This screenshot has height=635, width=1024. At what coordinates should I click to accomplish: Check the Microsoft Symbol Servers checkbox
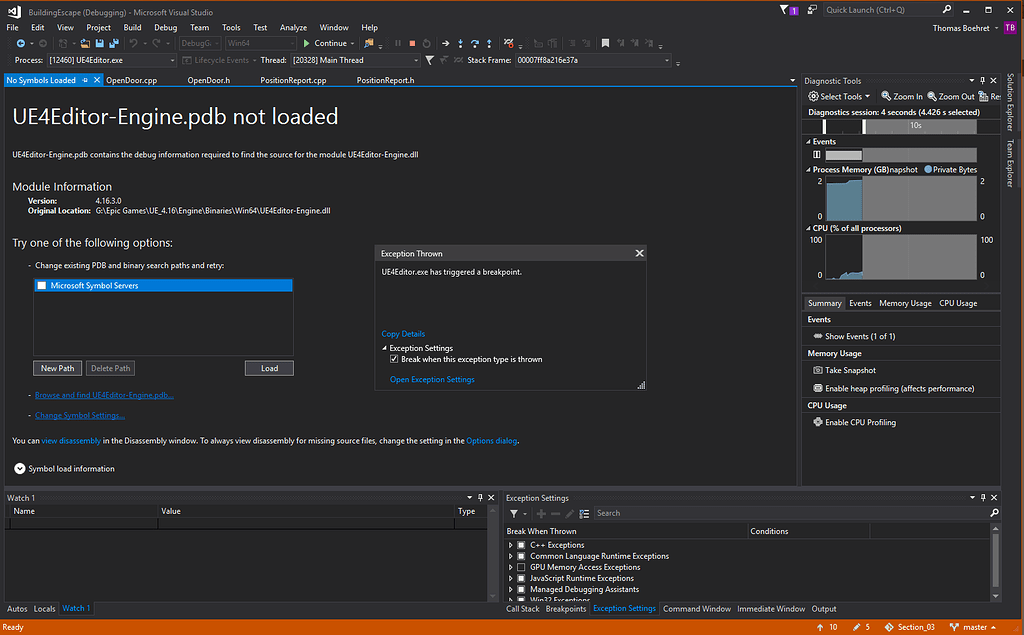pyautogui.click(x=40, y=285)
